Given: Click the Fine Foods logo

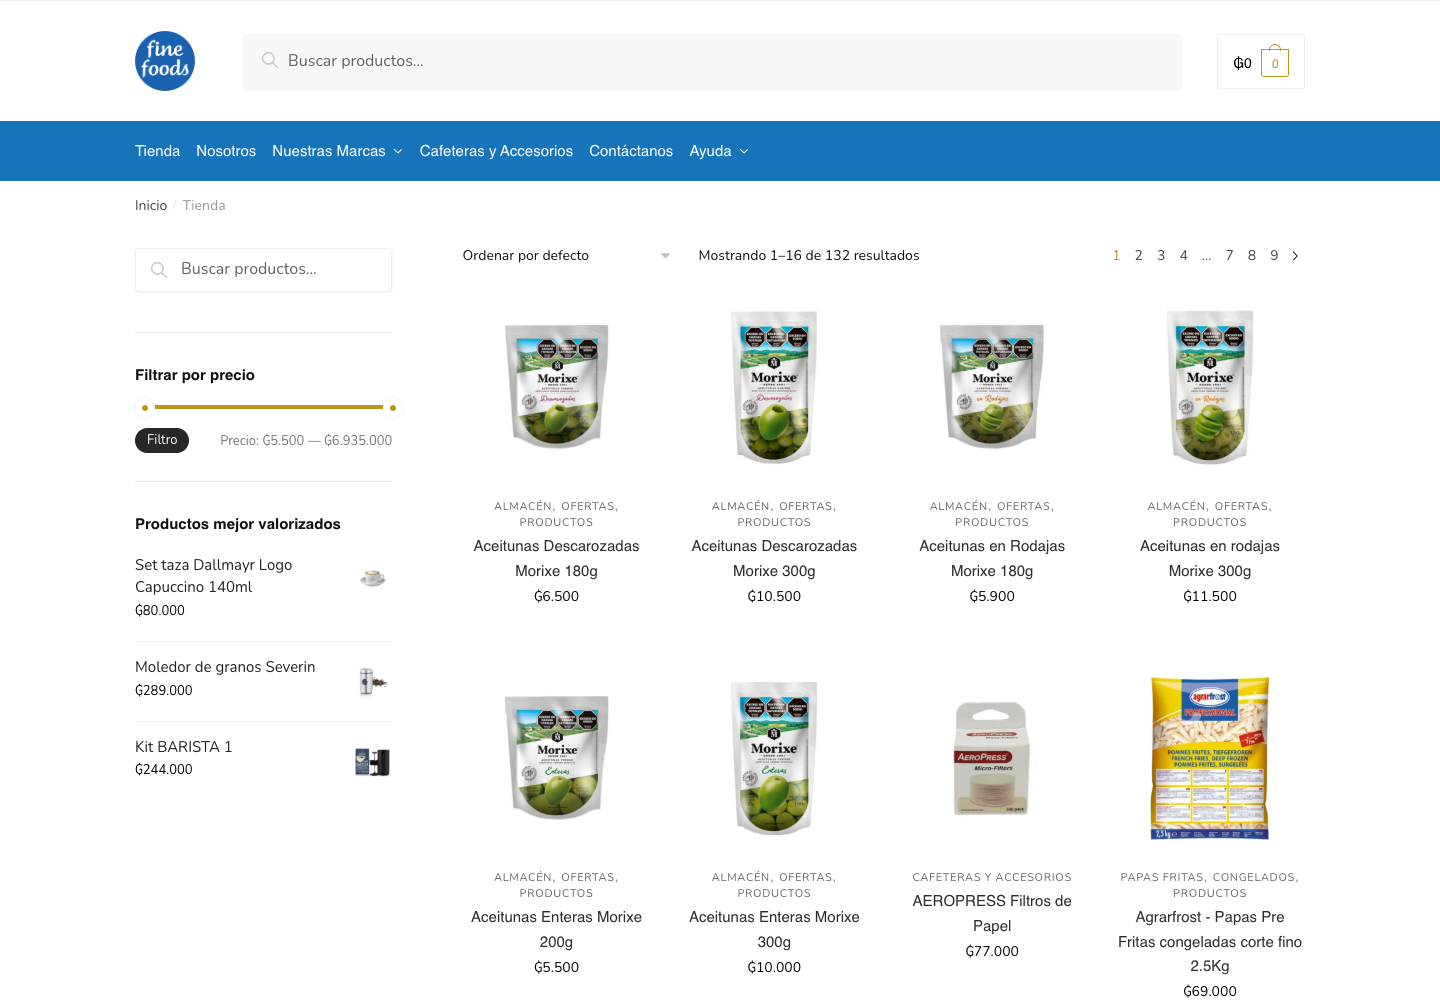Looking at the screenshot, I should pos(165,61).
